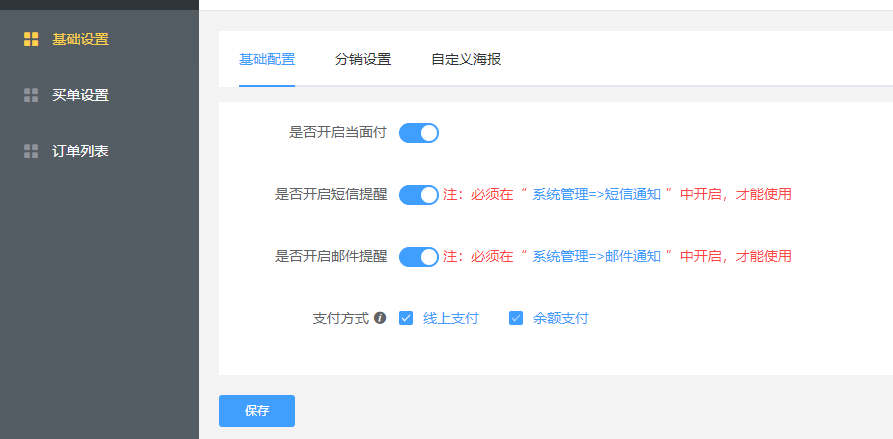This screenshot has width=893, height=439.
Task: Follow the 系统管理=>短信通知 link
Action: (596, 194)
